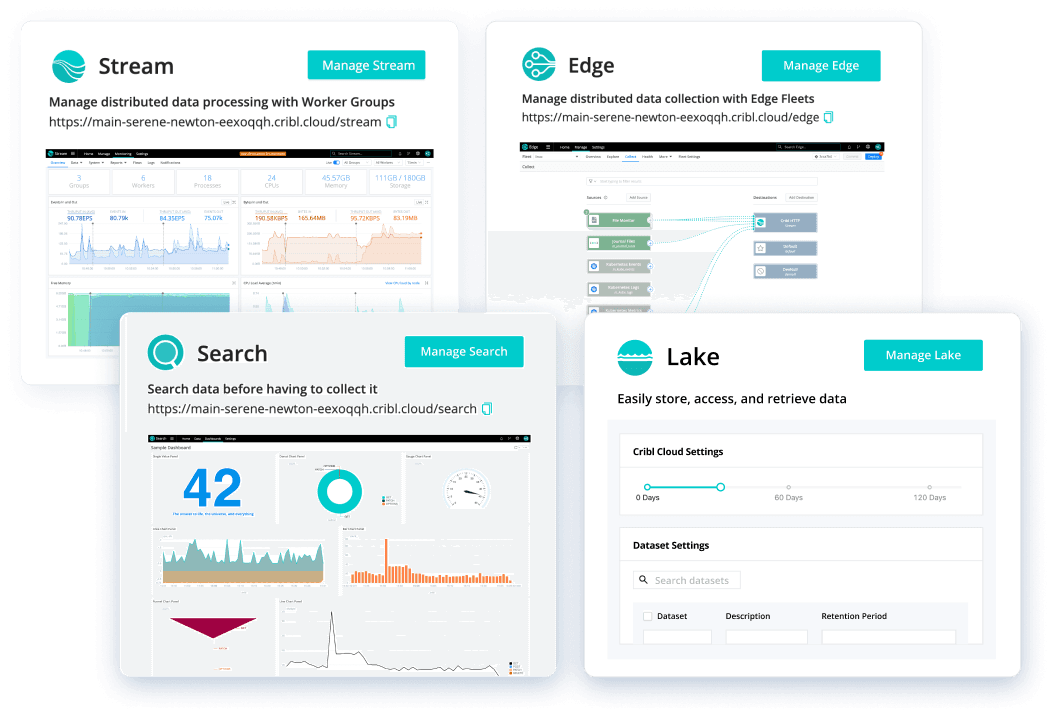The image size is (1052, 715).
Task: Copy the Search URL with the copy icon
Action: (488, 408)
